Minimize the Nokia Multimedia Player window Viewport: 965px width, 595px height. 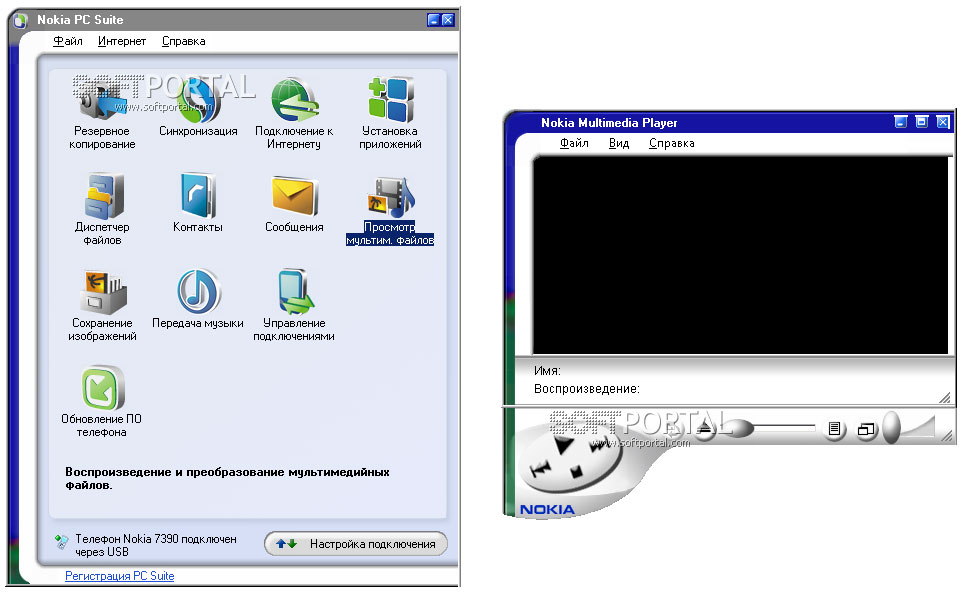[x=900, y=122]
